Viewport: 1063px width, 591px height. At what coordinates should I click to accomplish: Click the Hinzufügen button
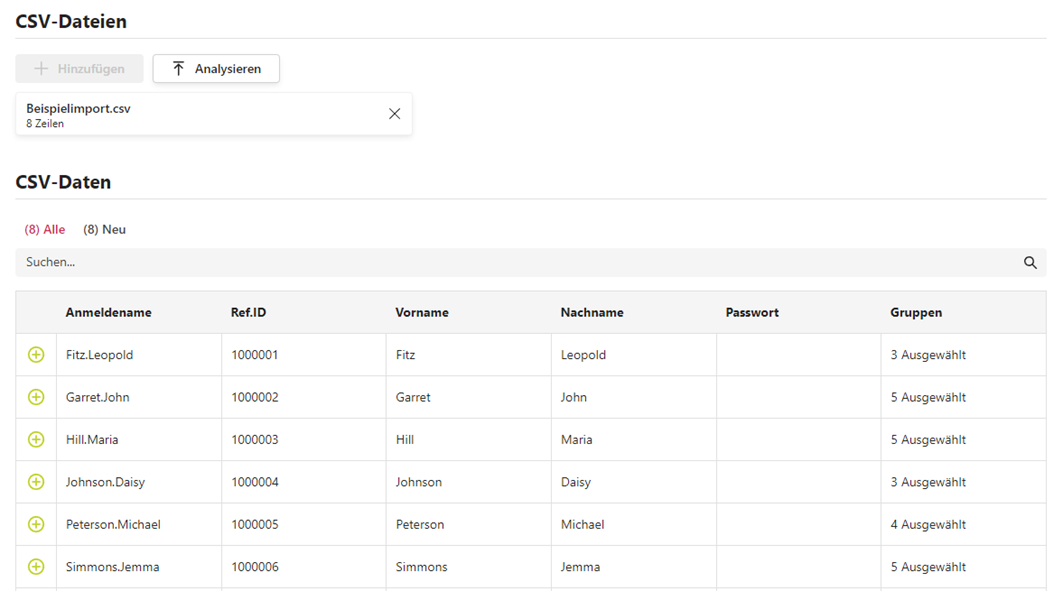pos(79,69)
